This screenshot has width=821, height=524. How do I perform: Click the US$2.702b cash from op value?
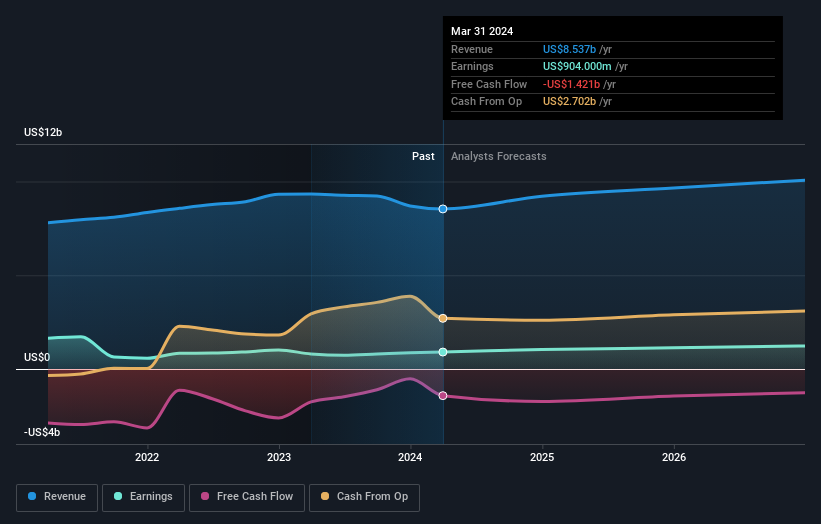point(569,102)
